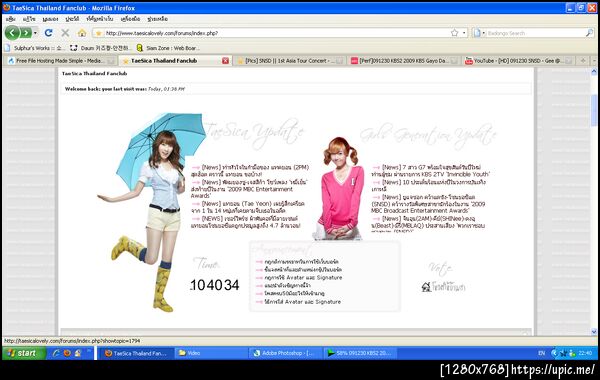The height and width of the screenshot is (380, 600).
Task: Open the ที่คั่นหน้าเว็บ (Bookmarks) menu
Action: (99, 19)
